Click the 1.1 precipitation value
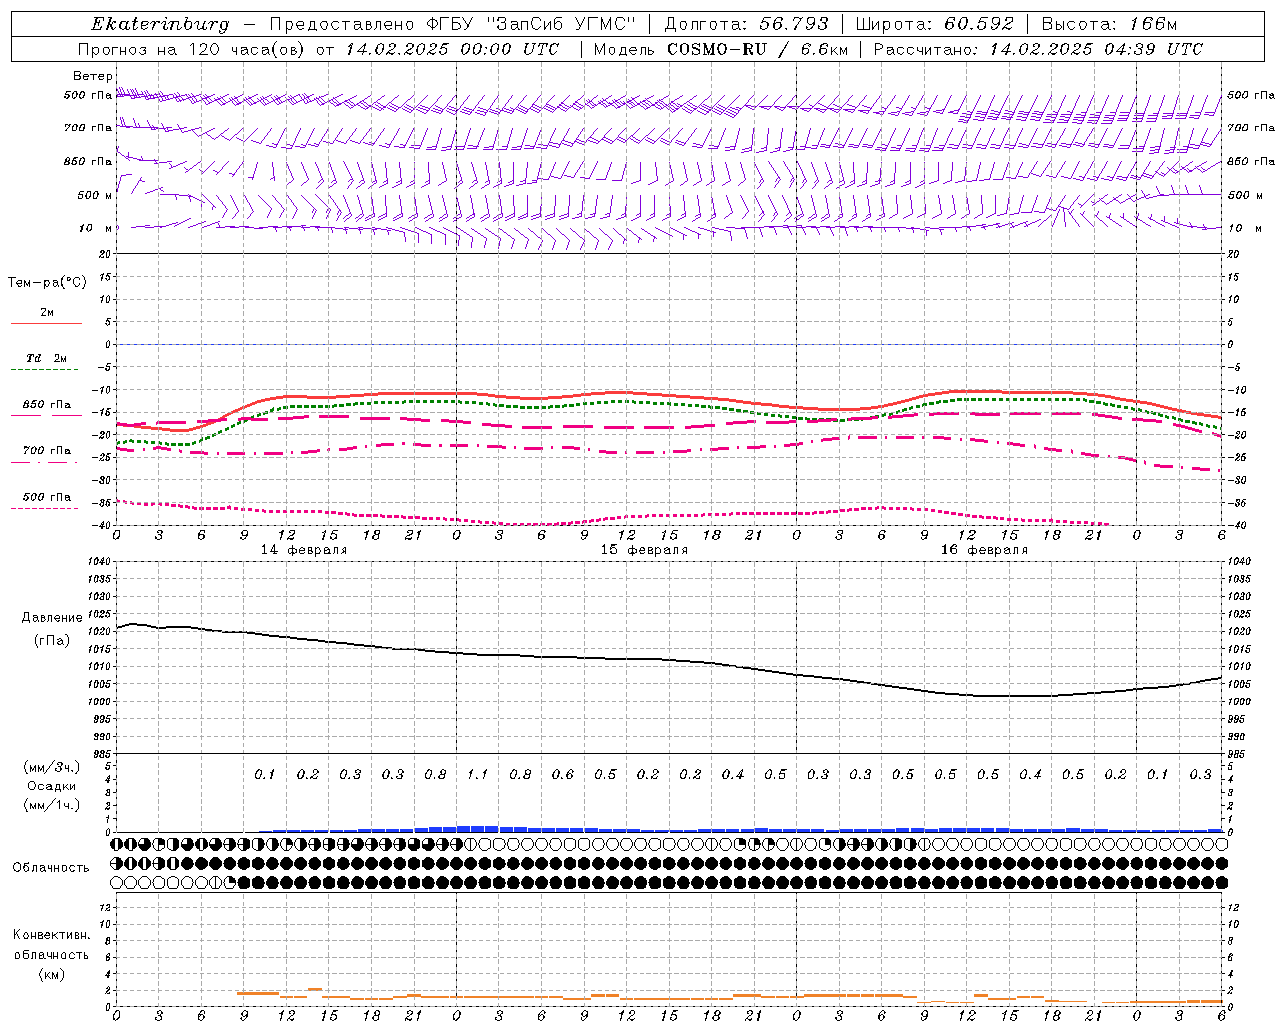Viewport: 1280px width, 1024px height. [x=477, y=774]
